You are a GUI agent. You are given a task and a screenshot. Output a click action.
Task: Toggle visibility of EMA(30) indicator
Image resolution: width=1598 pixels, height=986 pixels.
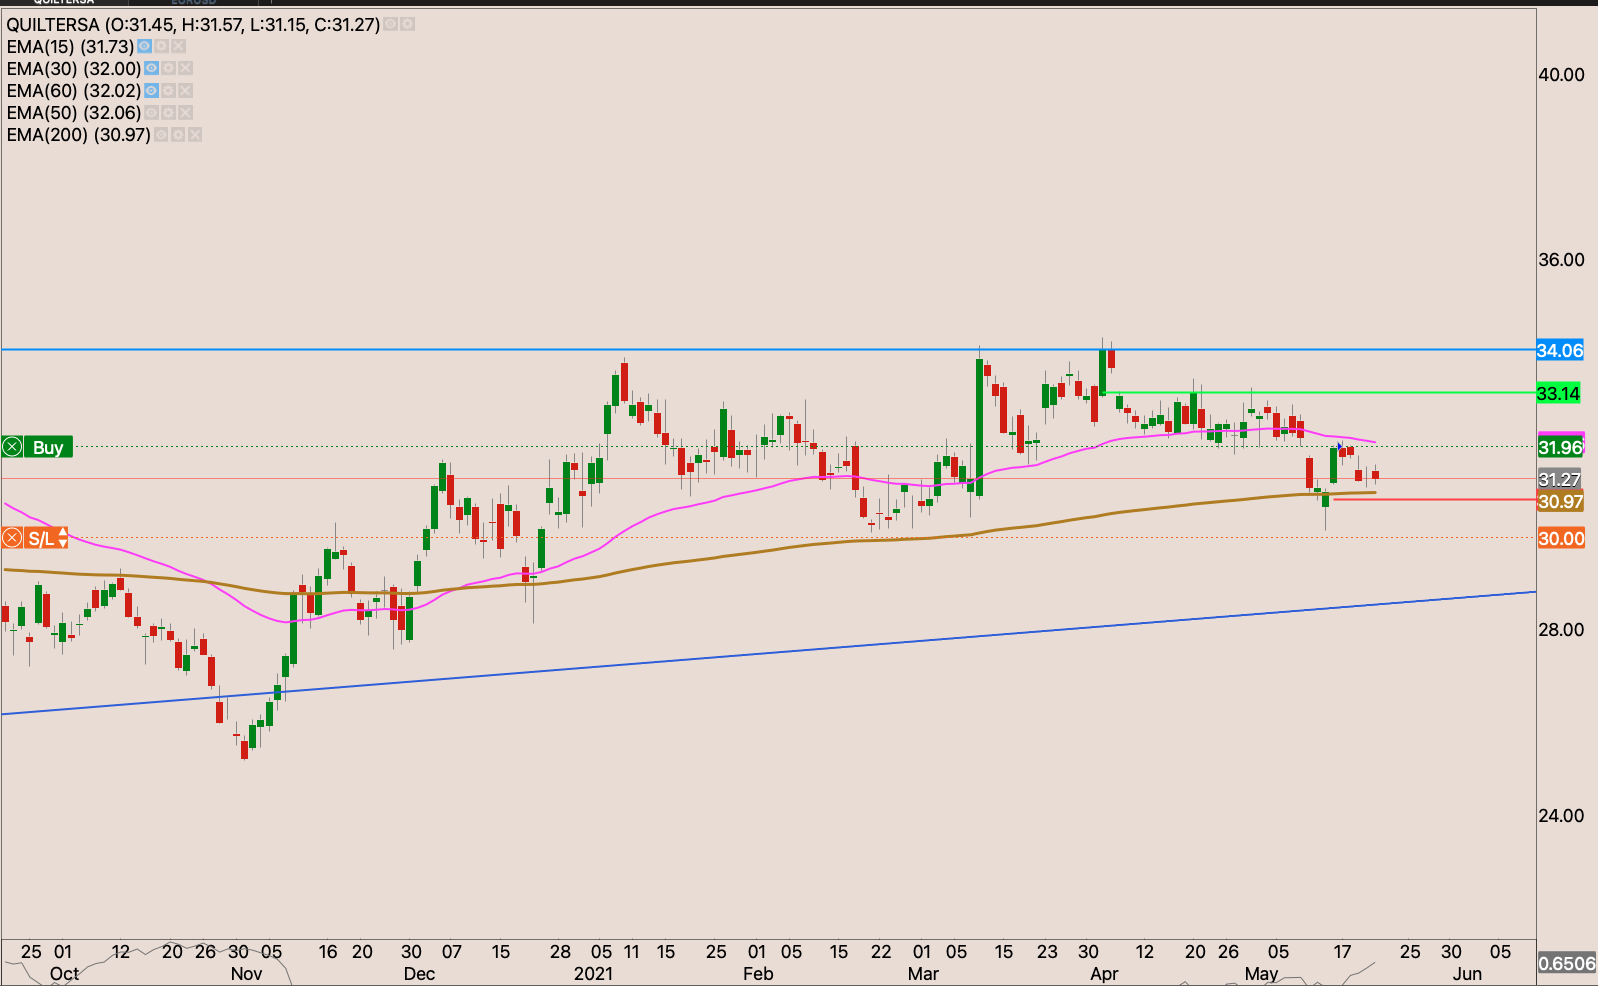click(x=151, y=69)
